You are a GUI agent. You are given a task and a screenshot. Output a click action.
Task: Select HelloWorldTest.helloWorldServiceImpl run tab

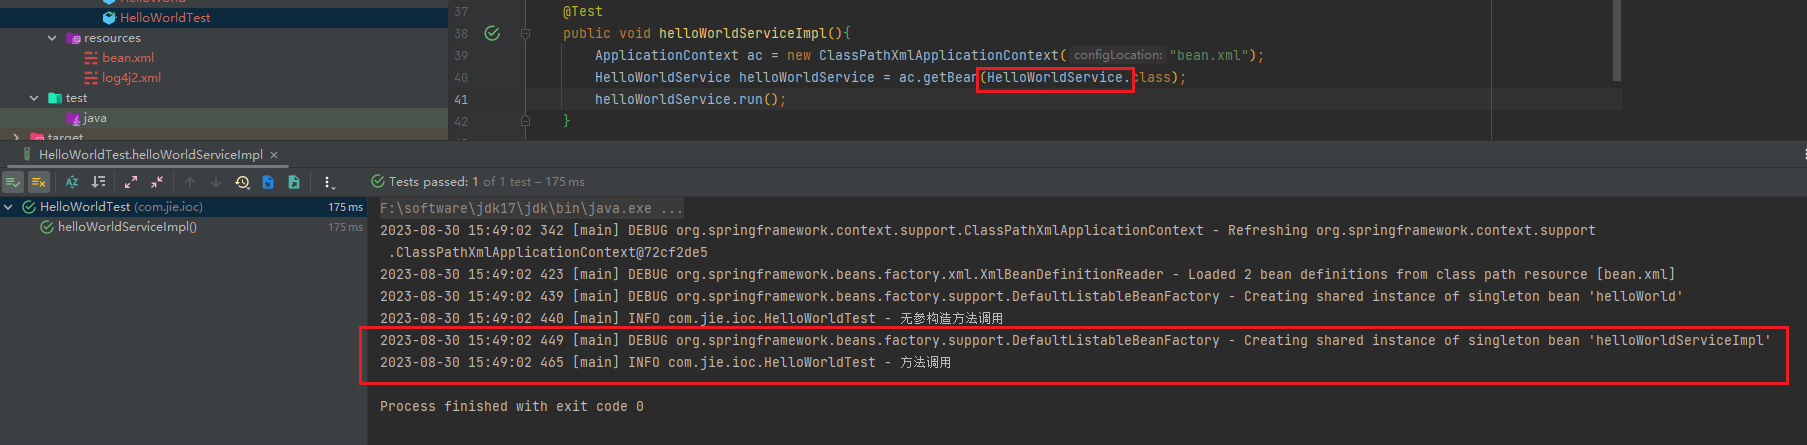point(150,155)
